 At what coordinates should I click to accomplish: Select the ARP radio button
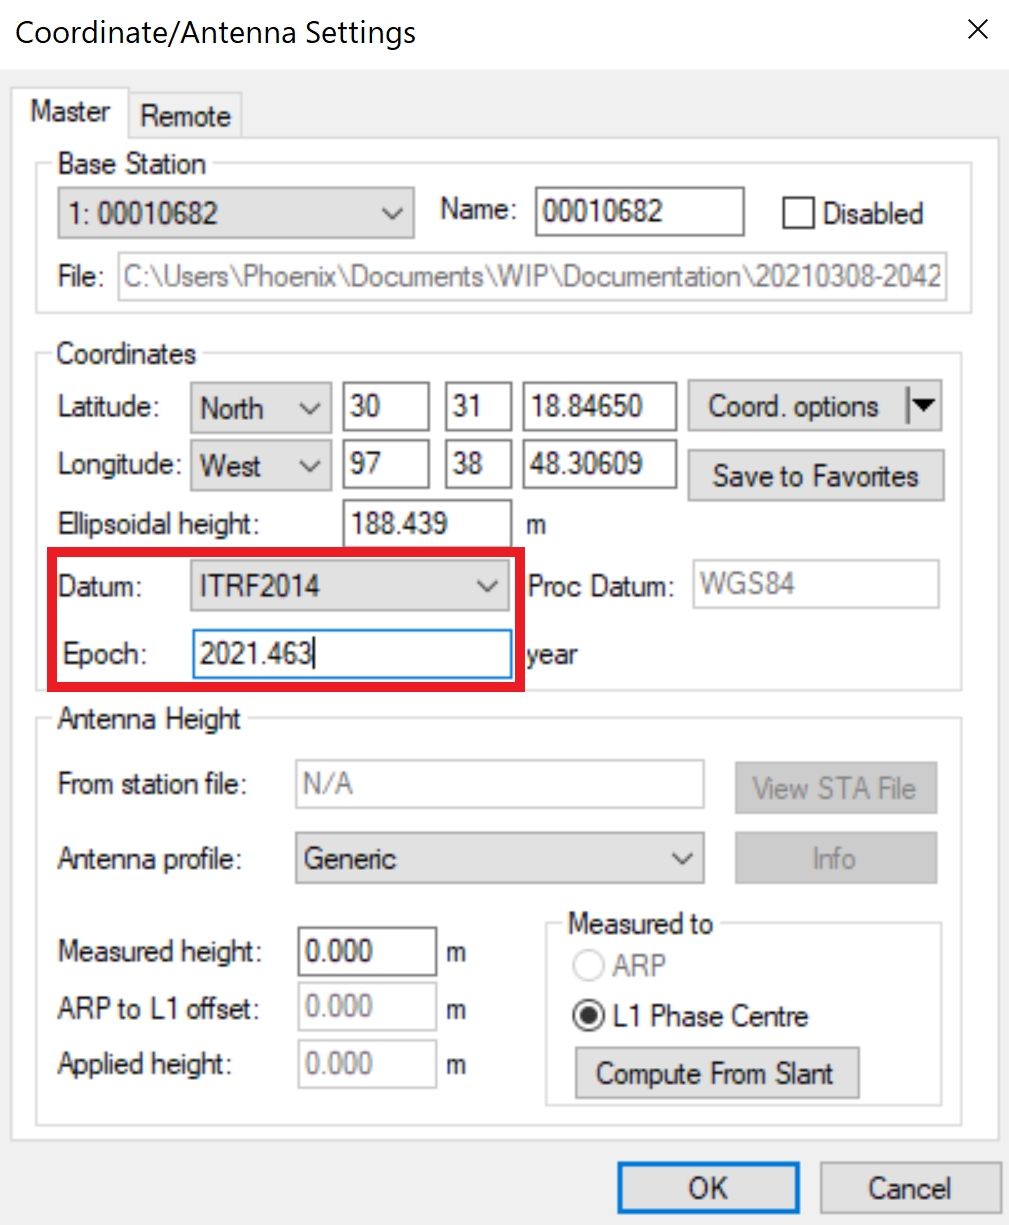click(588, 965)
